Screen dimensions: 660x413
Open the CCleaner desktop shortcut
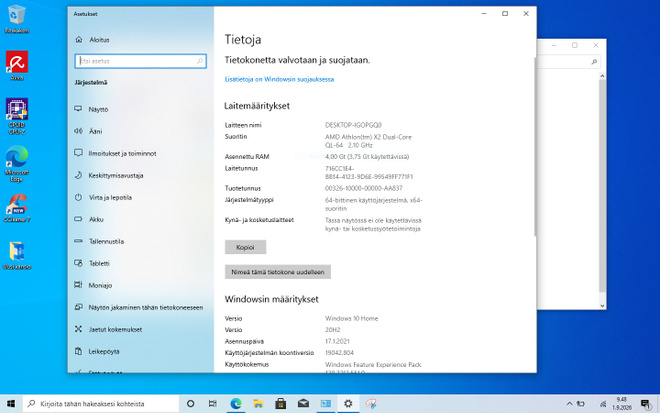[x=17, y=208]
